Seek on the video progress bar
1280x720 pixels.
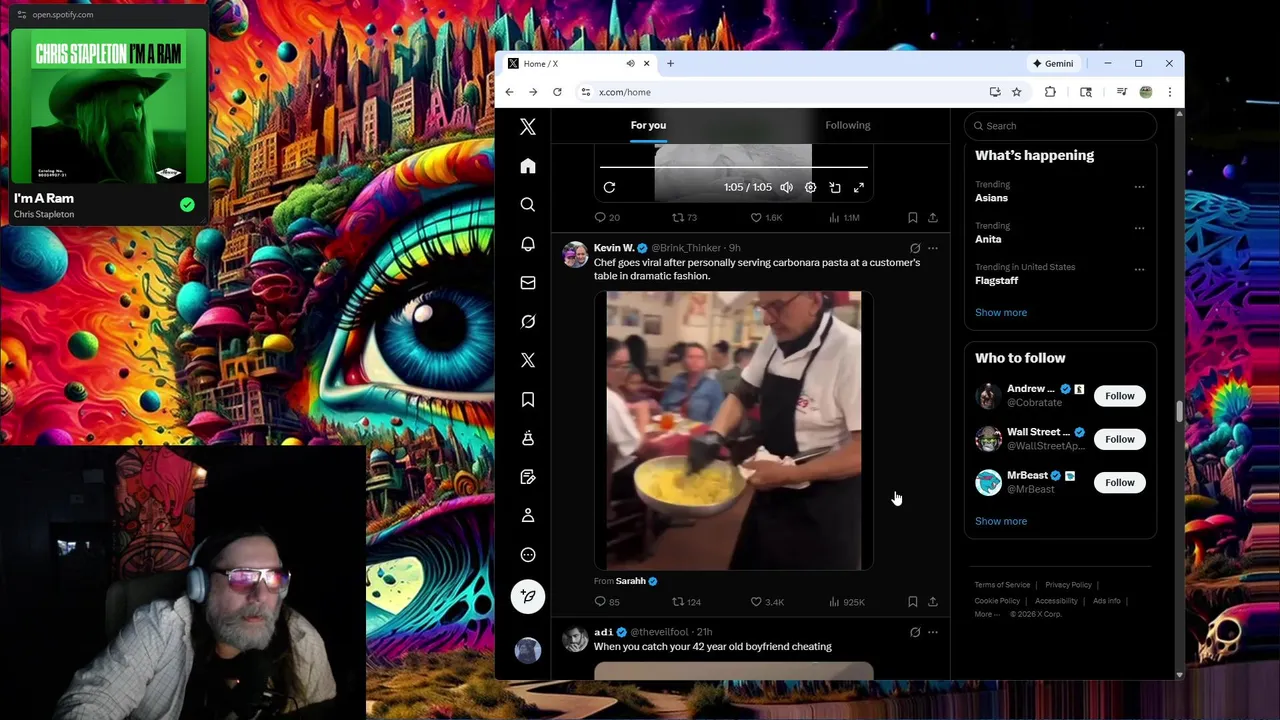(x=733, y=167)
